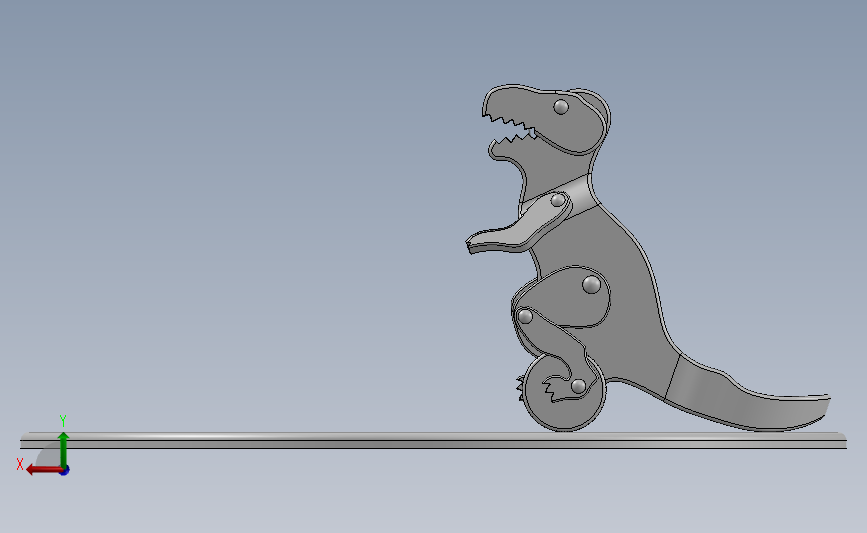Click the eye rivet on the dinosaur head

(x=561, y=107)
